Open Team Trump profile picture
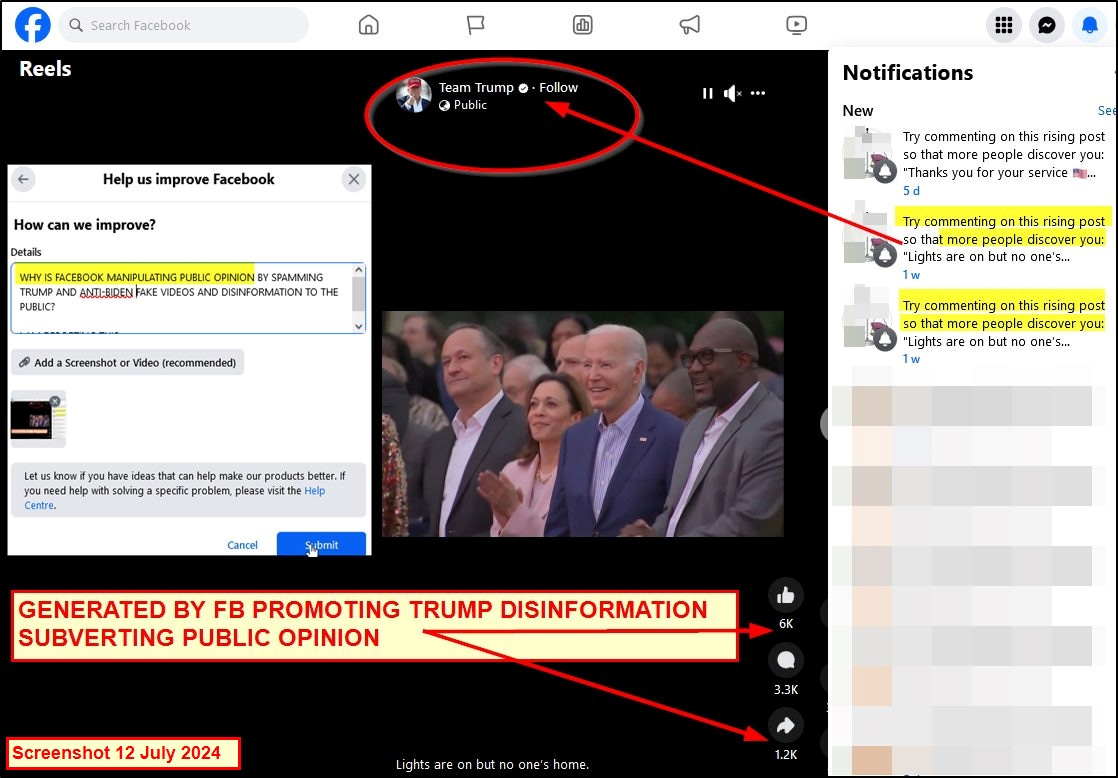Screen dimensions: 1118x778 pyautogui.click(x=414, y=95)
